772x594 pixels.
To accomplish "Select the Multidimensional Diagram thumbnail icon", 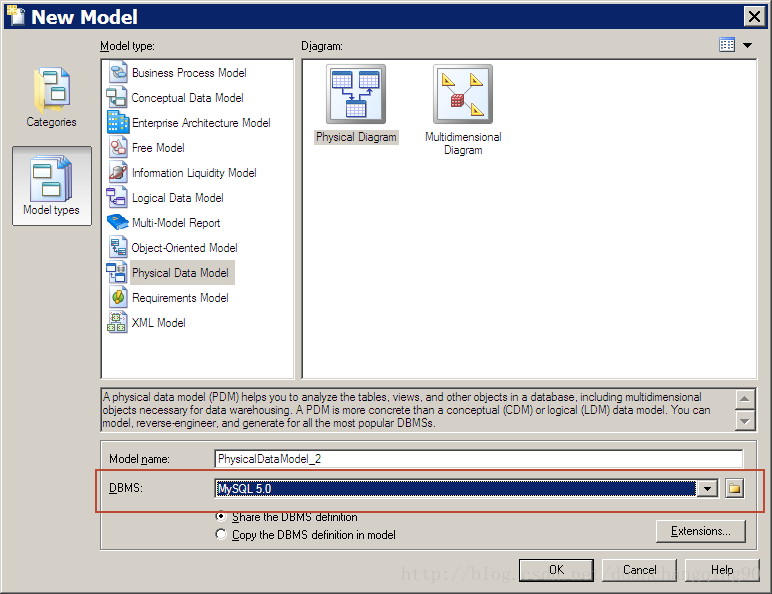I will pos(463,94).
